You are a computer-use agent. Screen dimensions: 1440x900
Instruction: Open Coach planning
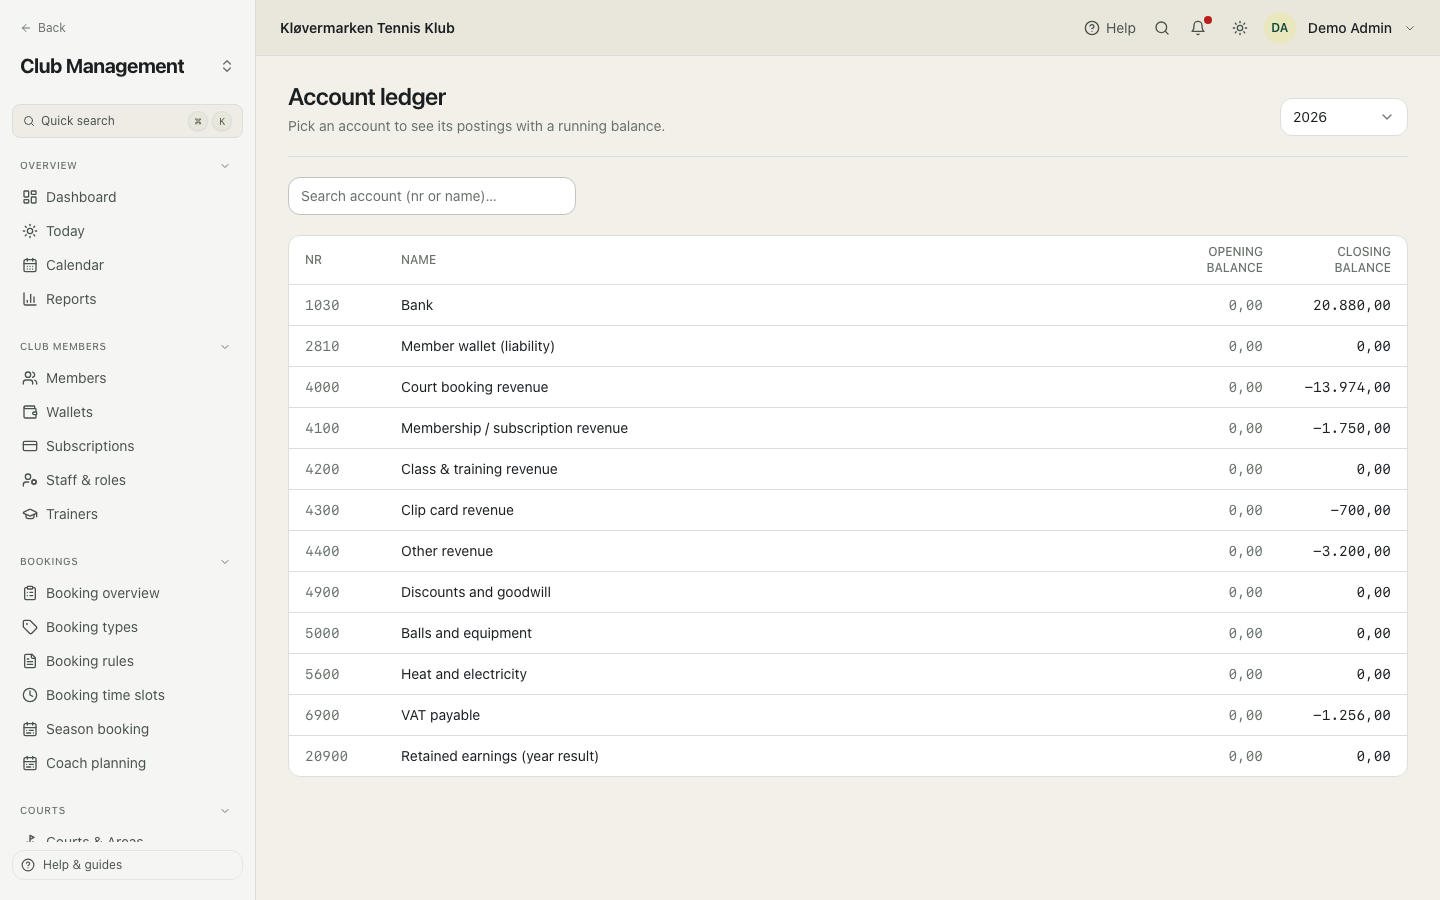click(x=127, y=763)
